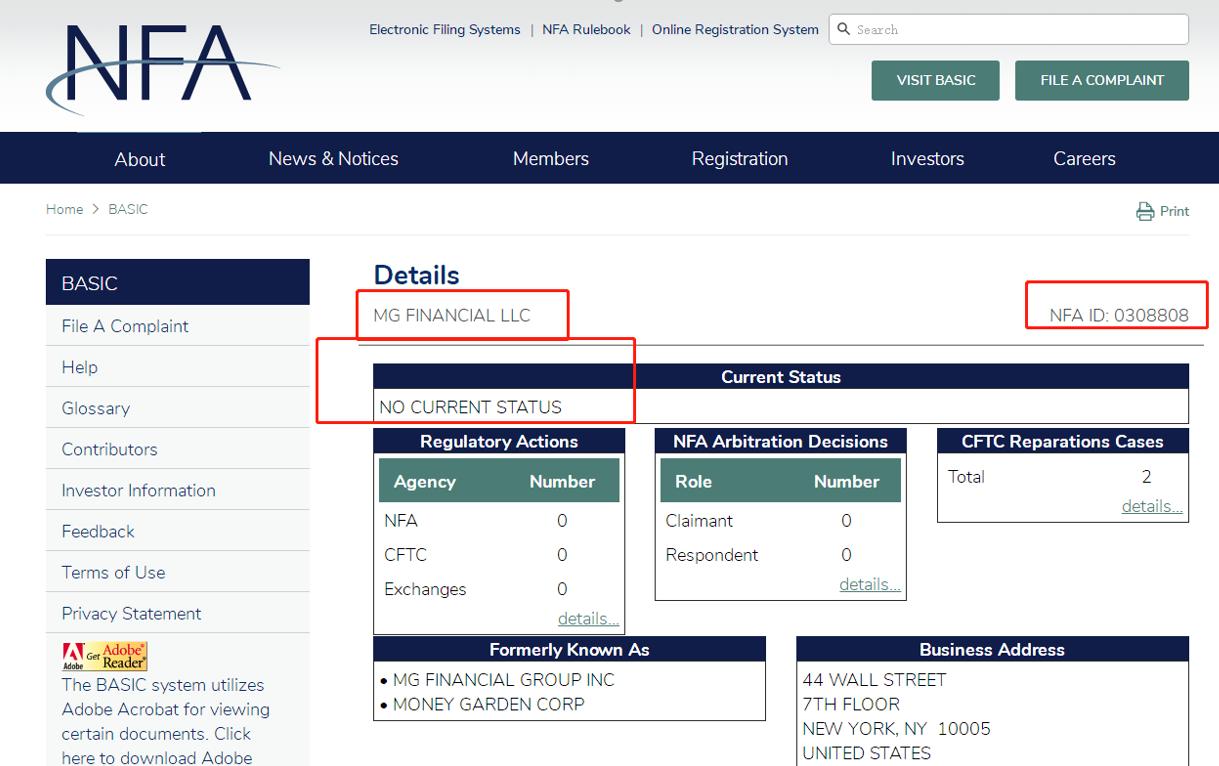This screenshot has width=1219, height=766.
Task: Click 44 WALL STREET address line
Action: [874, 680]
